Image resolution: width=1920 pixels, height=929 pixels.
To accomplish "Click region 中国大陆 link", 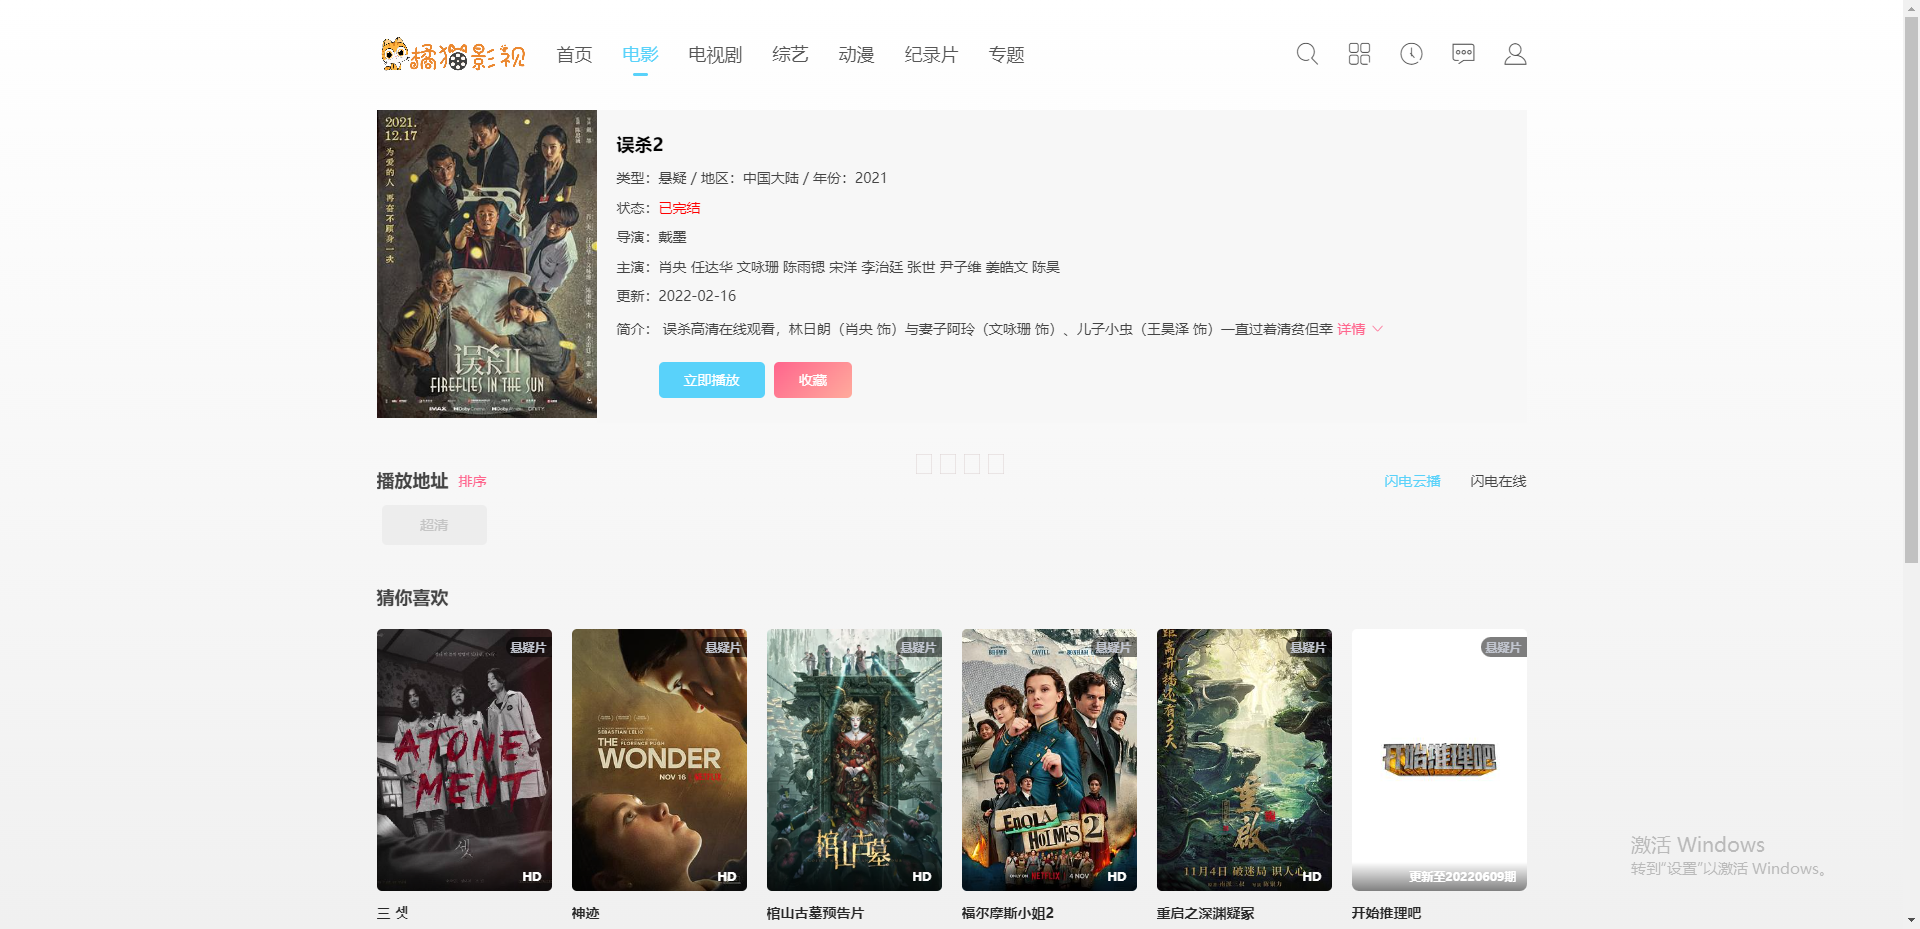I will [x=771, y=178].
